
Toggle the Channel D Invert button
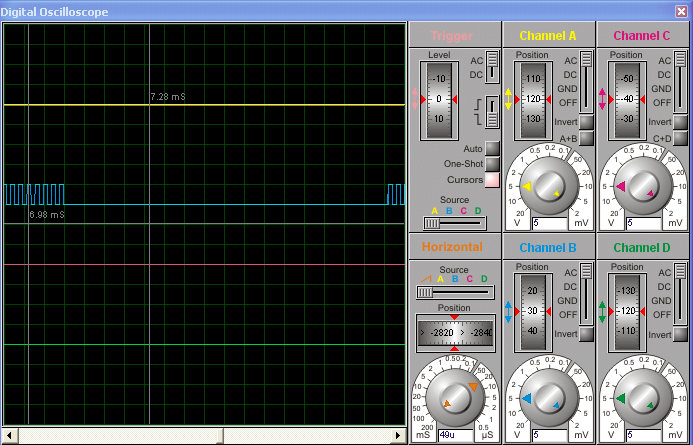click(x=678, y=333)
